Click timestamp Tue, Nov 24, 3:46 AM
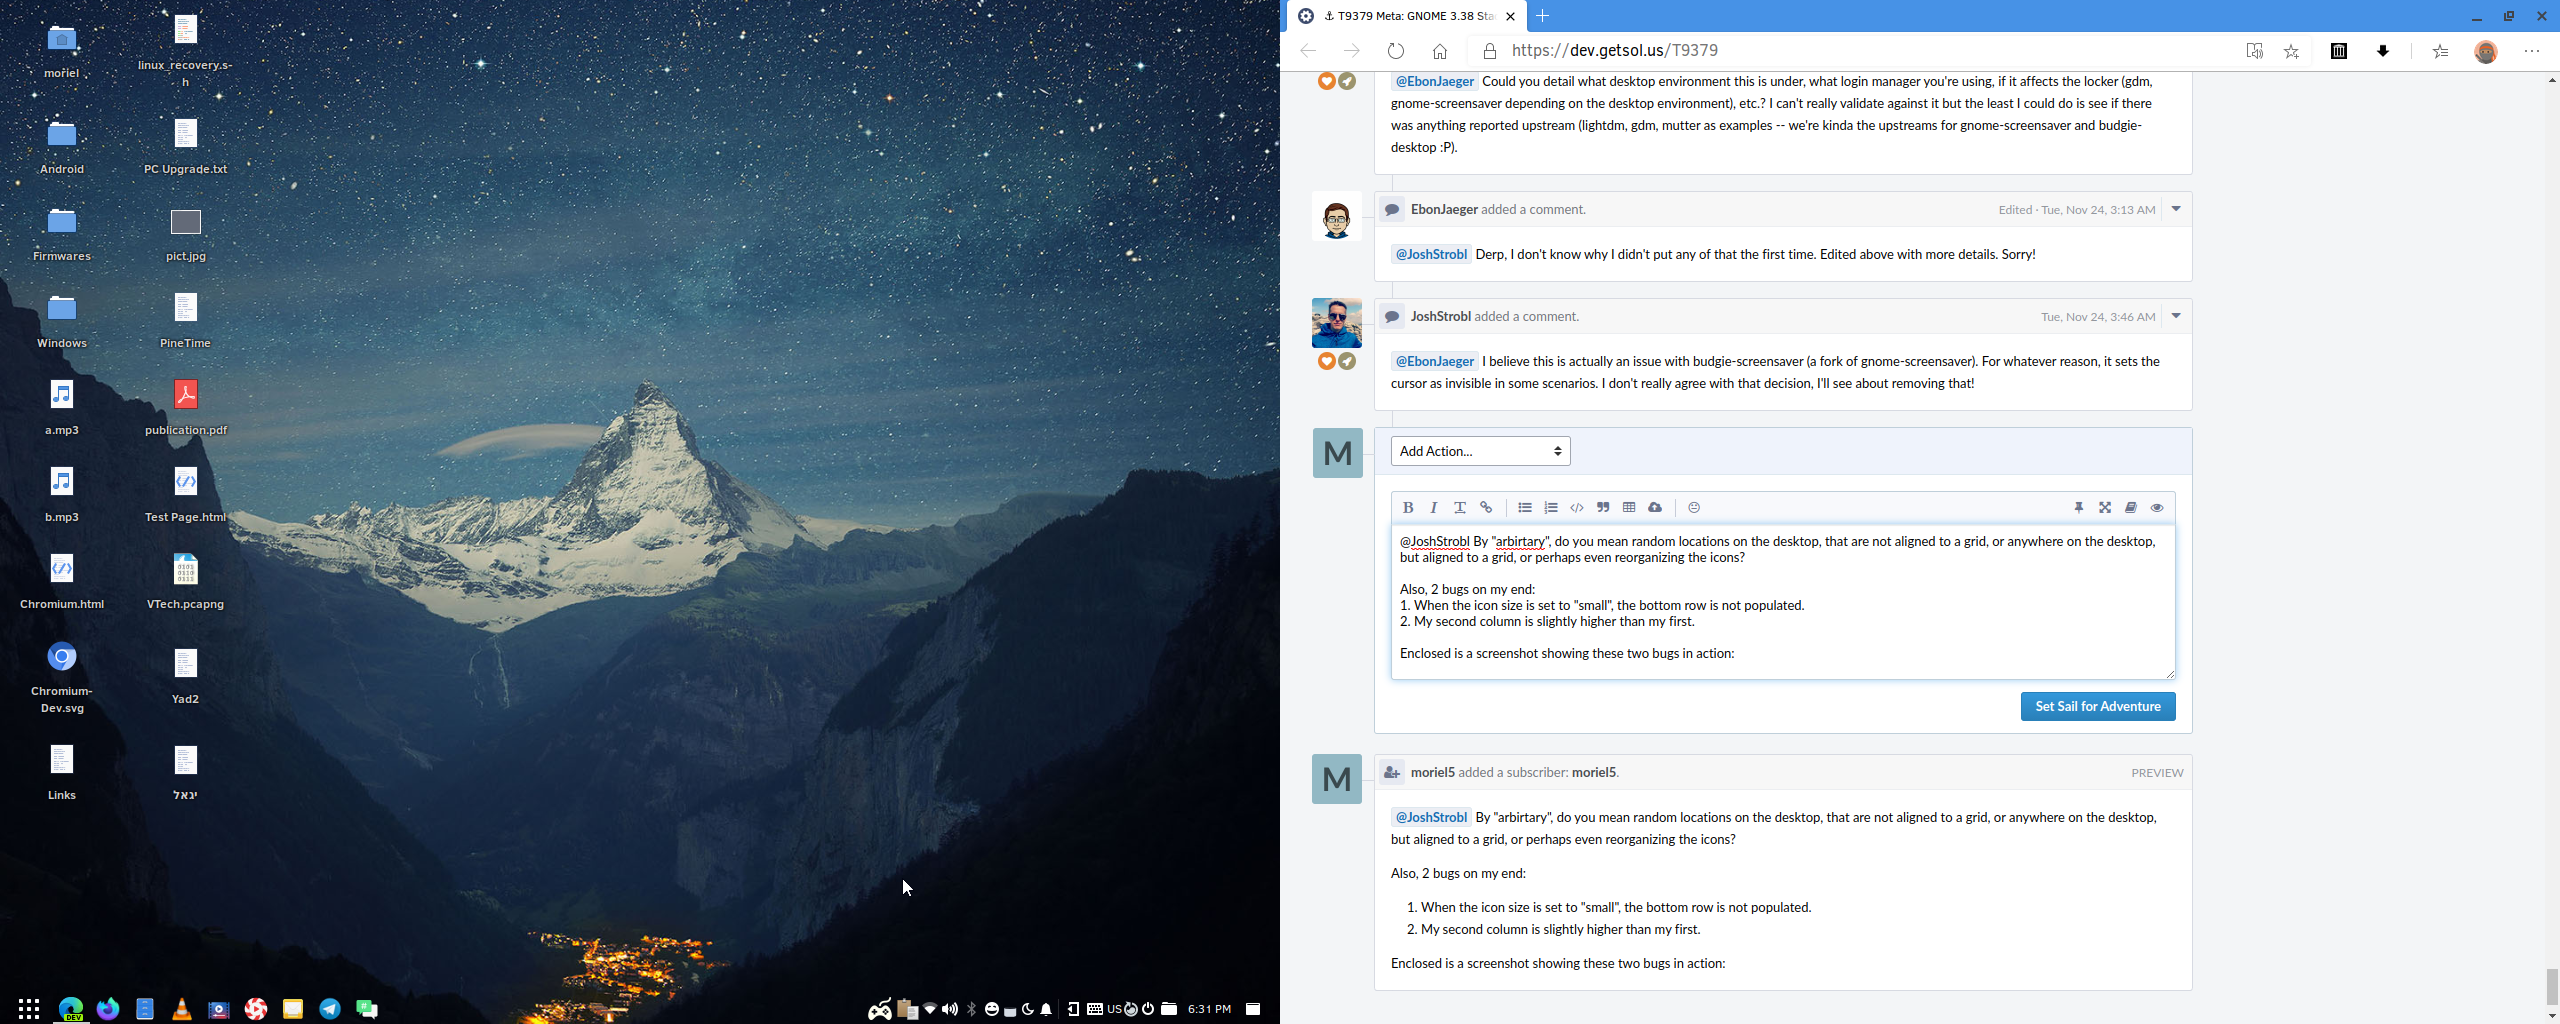Viewport: 2560px width, 1024px height. pyautogui.click(x=2098, y=317)
